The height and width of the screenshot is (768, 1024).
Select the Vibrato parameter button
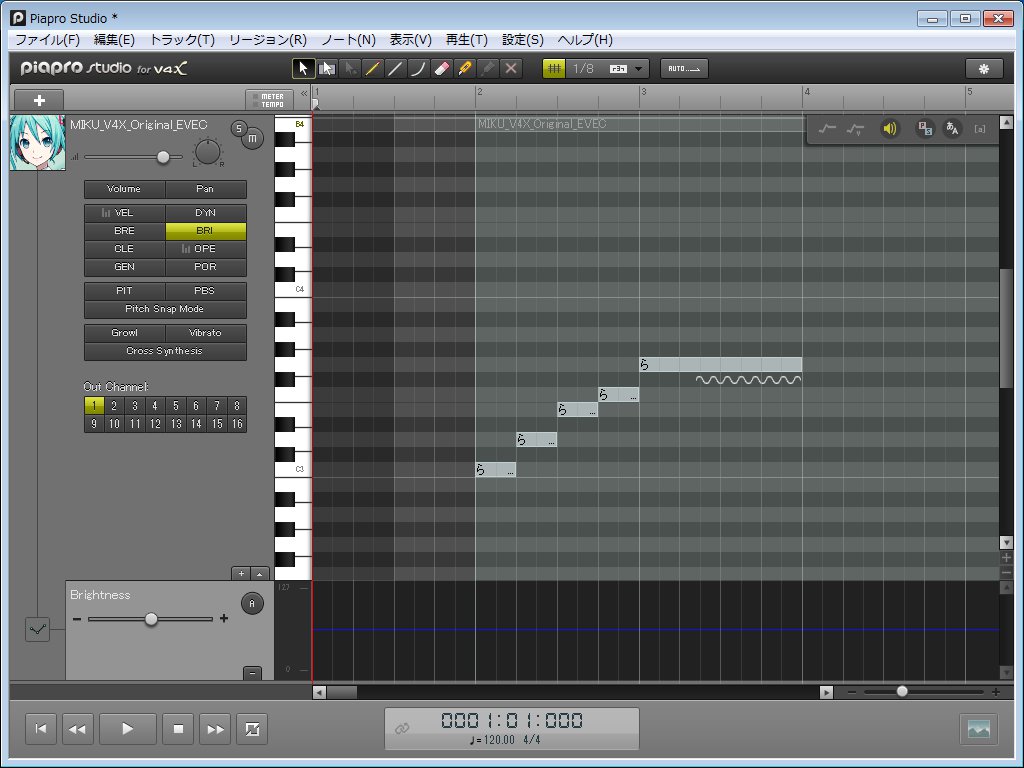tap(205, 333)
